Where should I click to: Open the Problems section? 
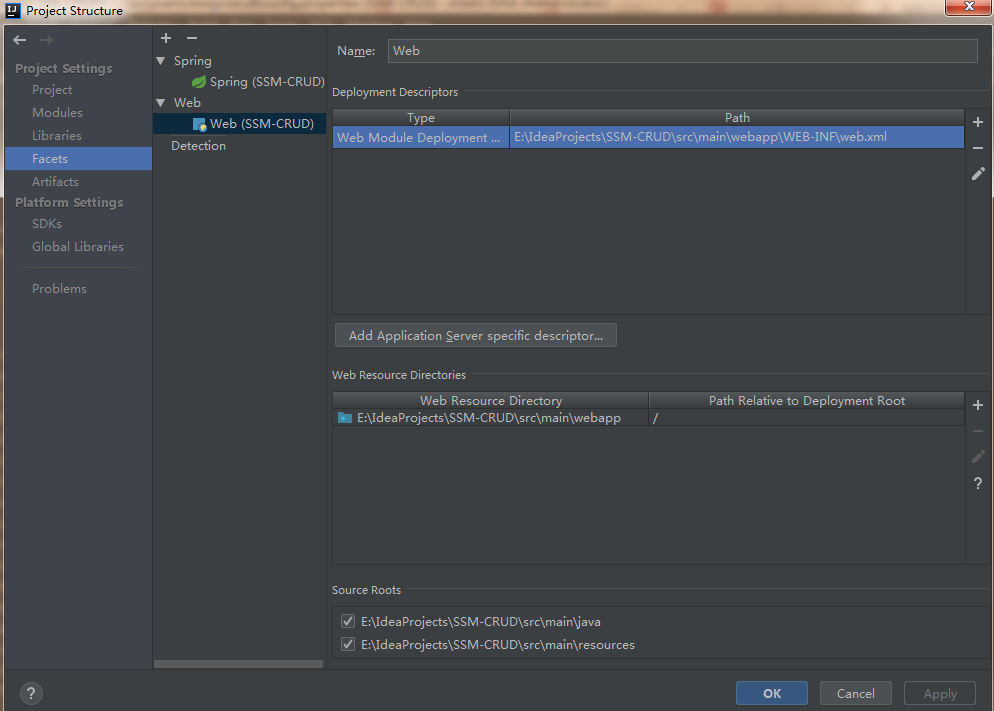point(60,288)
